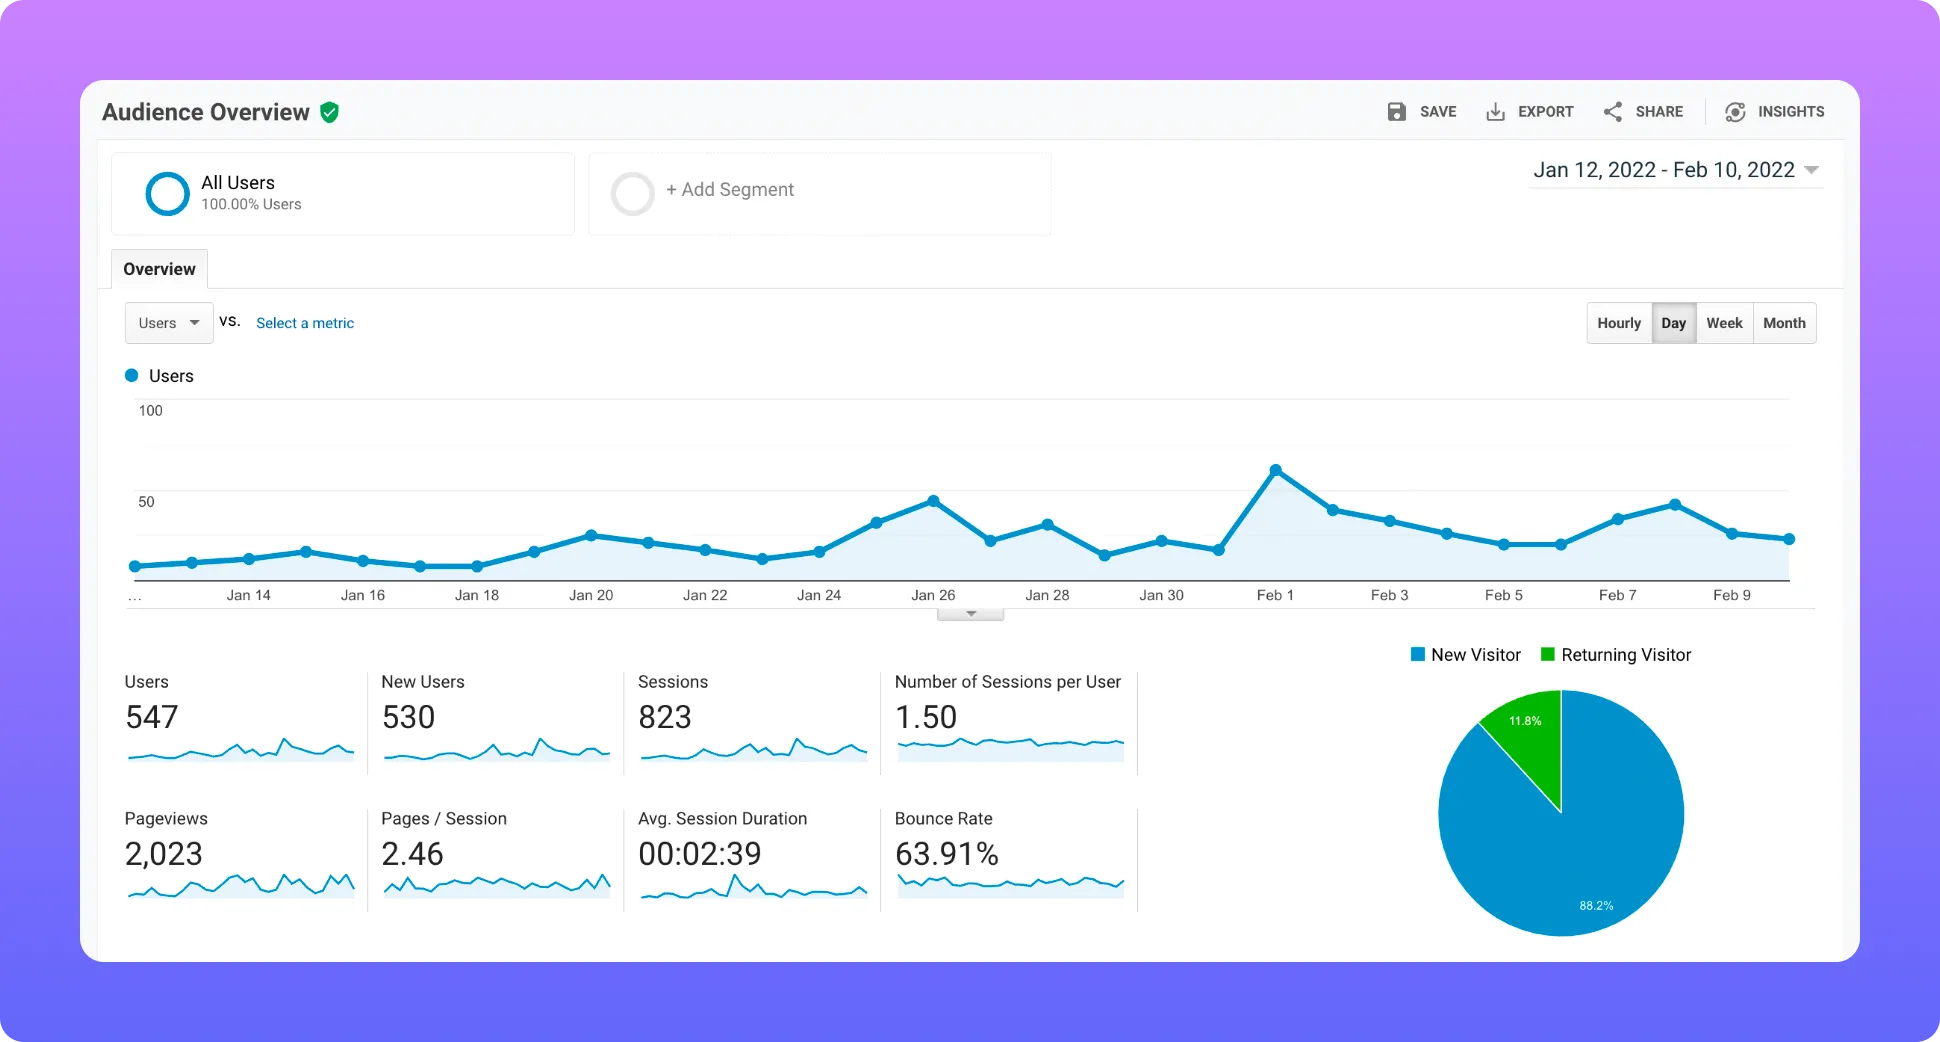Click the Feb 8 peak data point

coord(1675,505)
